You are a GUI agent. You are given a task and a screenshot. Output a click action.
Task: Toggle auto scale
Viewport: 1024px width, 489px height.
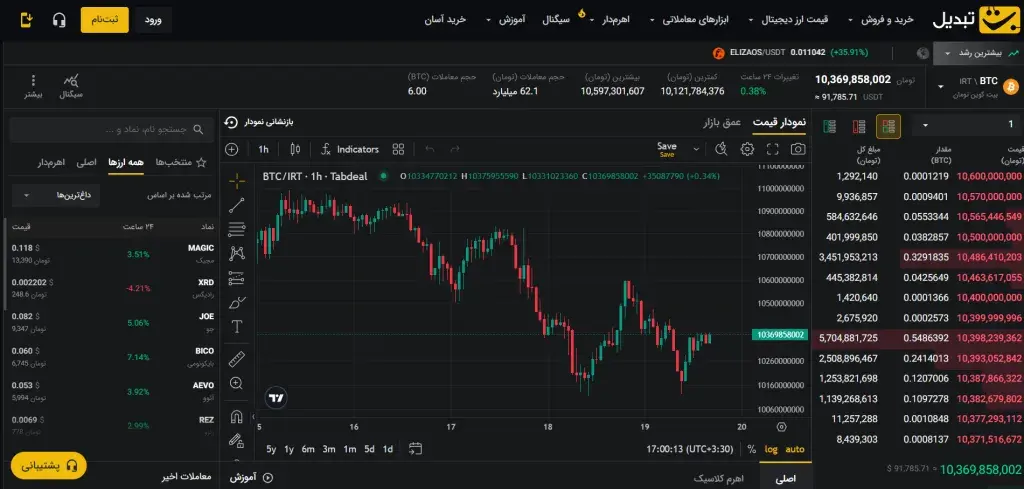point(795,449)
